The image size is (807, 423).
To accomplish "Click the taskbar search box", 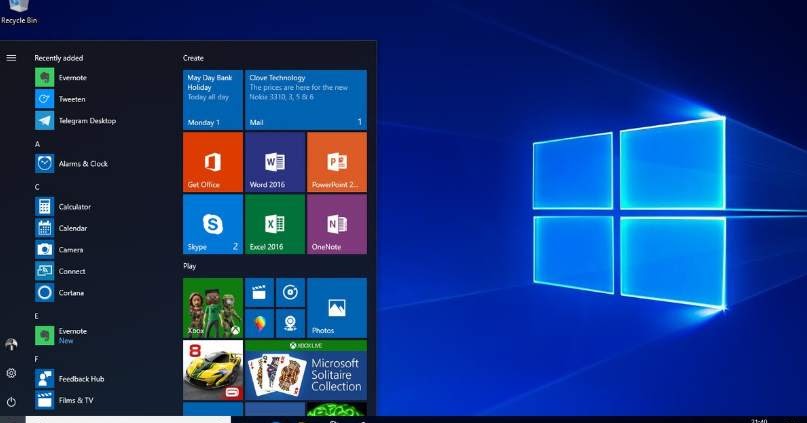I will tap(128, 420).
